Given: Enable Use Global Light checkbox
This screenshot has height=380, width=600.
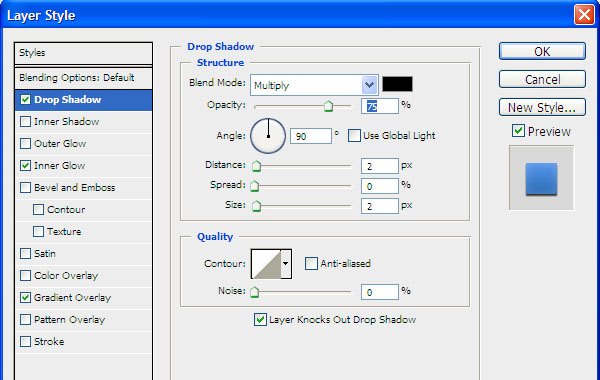Looking at the screenshot, I should point(354,135).
